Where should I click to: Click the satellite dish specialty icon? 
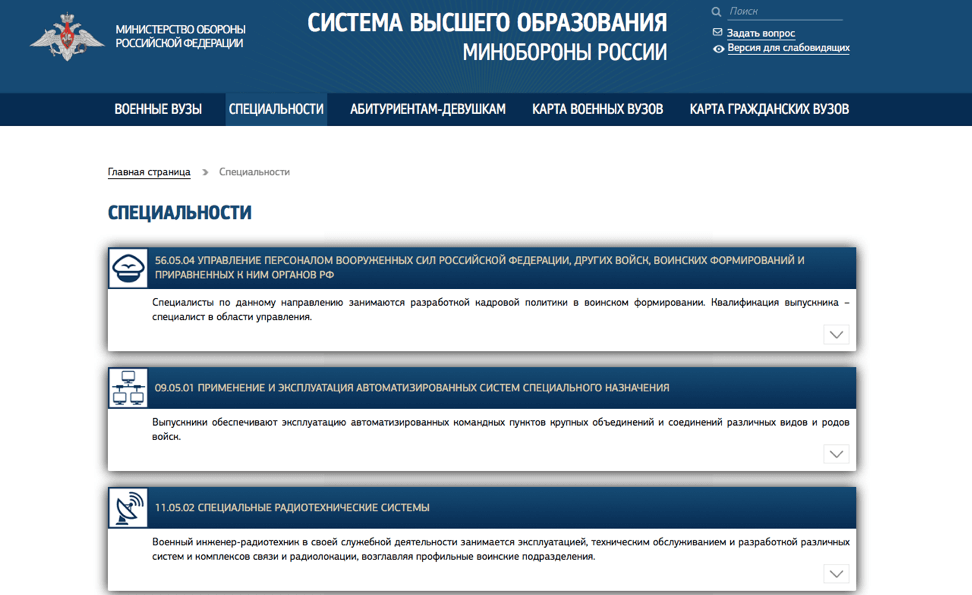(127, 508)
